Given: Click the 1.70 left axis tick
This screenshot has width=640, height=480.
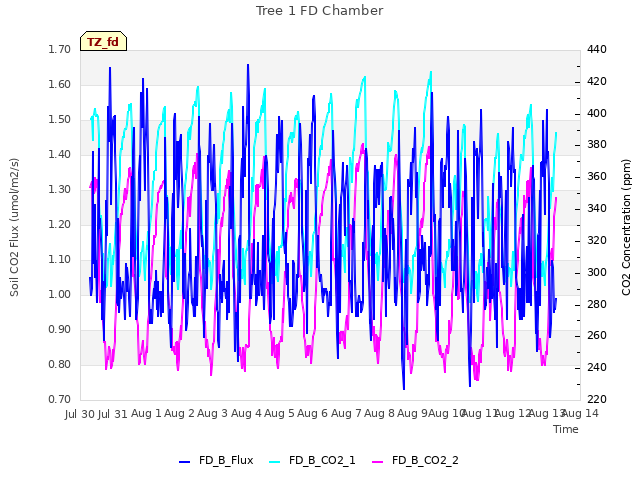Looking at the screenshot, I should (60, 49).
